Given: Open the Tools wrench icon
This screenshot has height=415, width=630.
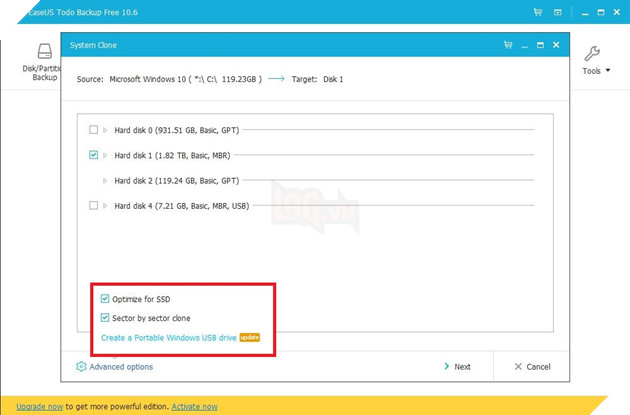Looking at the screenshot, I should tap(592, 53).
